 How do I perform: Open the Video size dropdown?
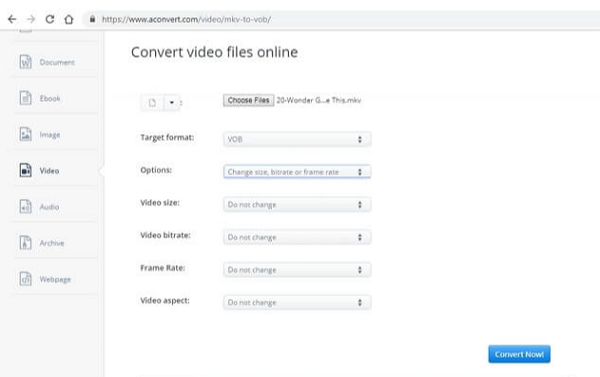point(297,205)
